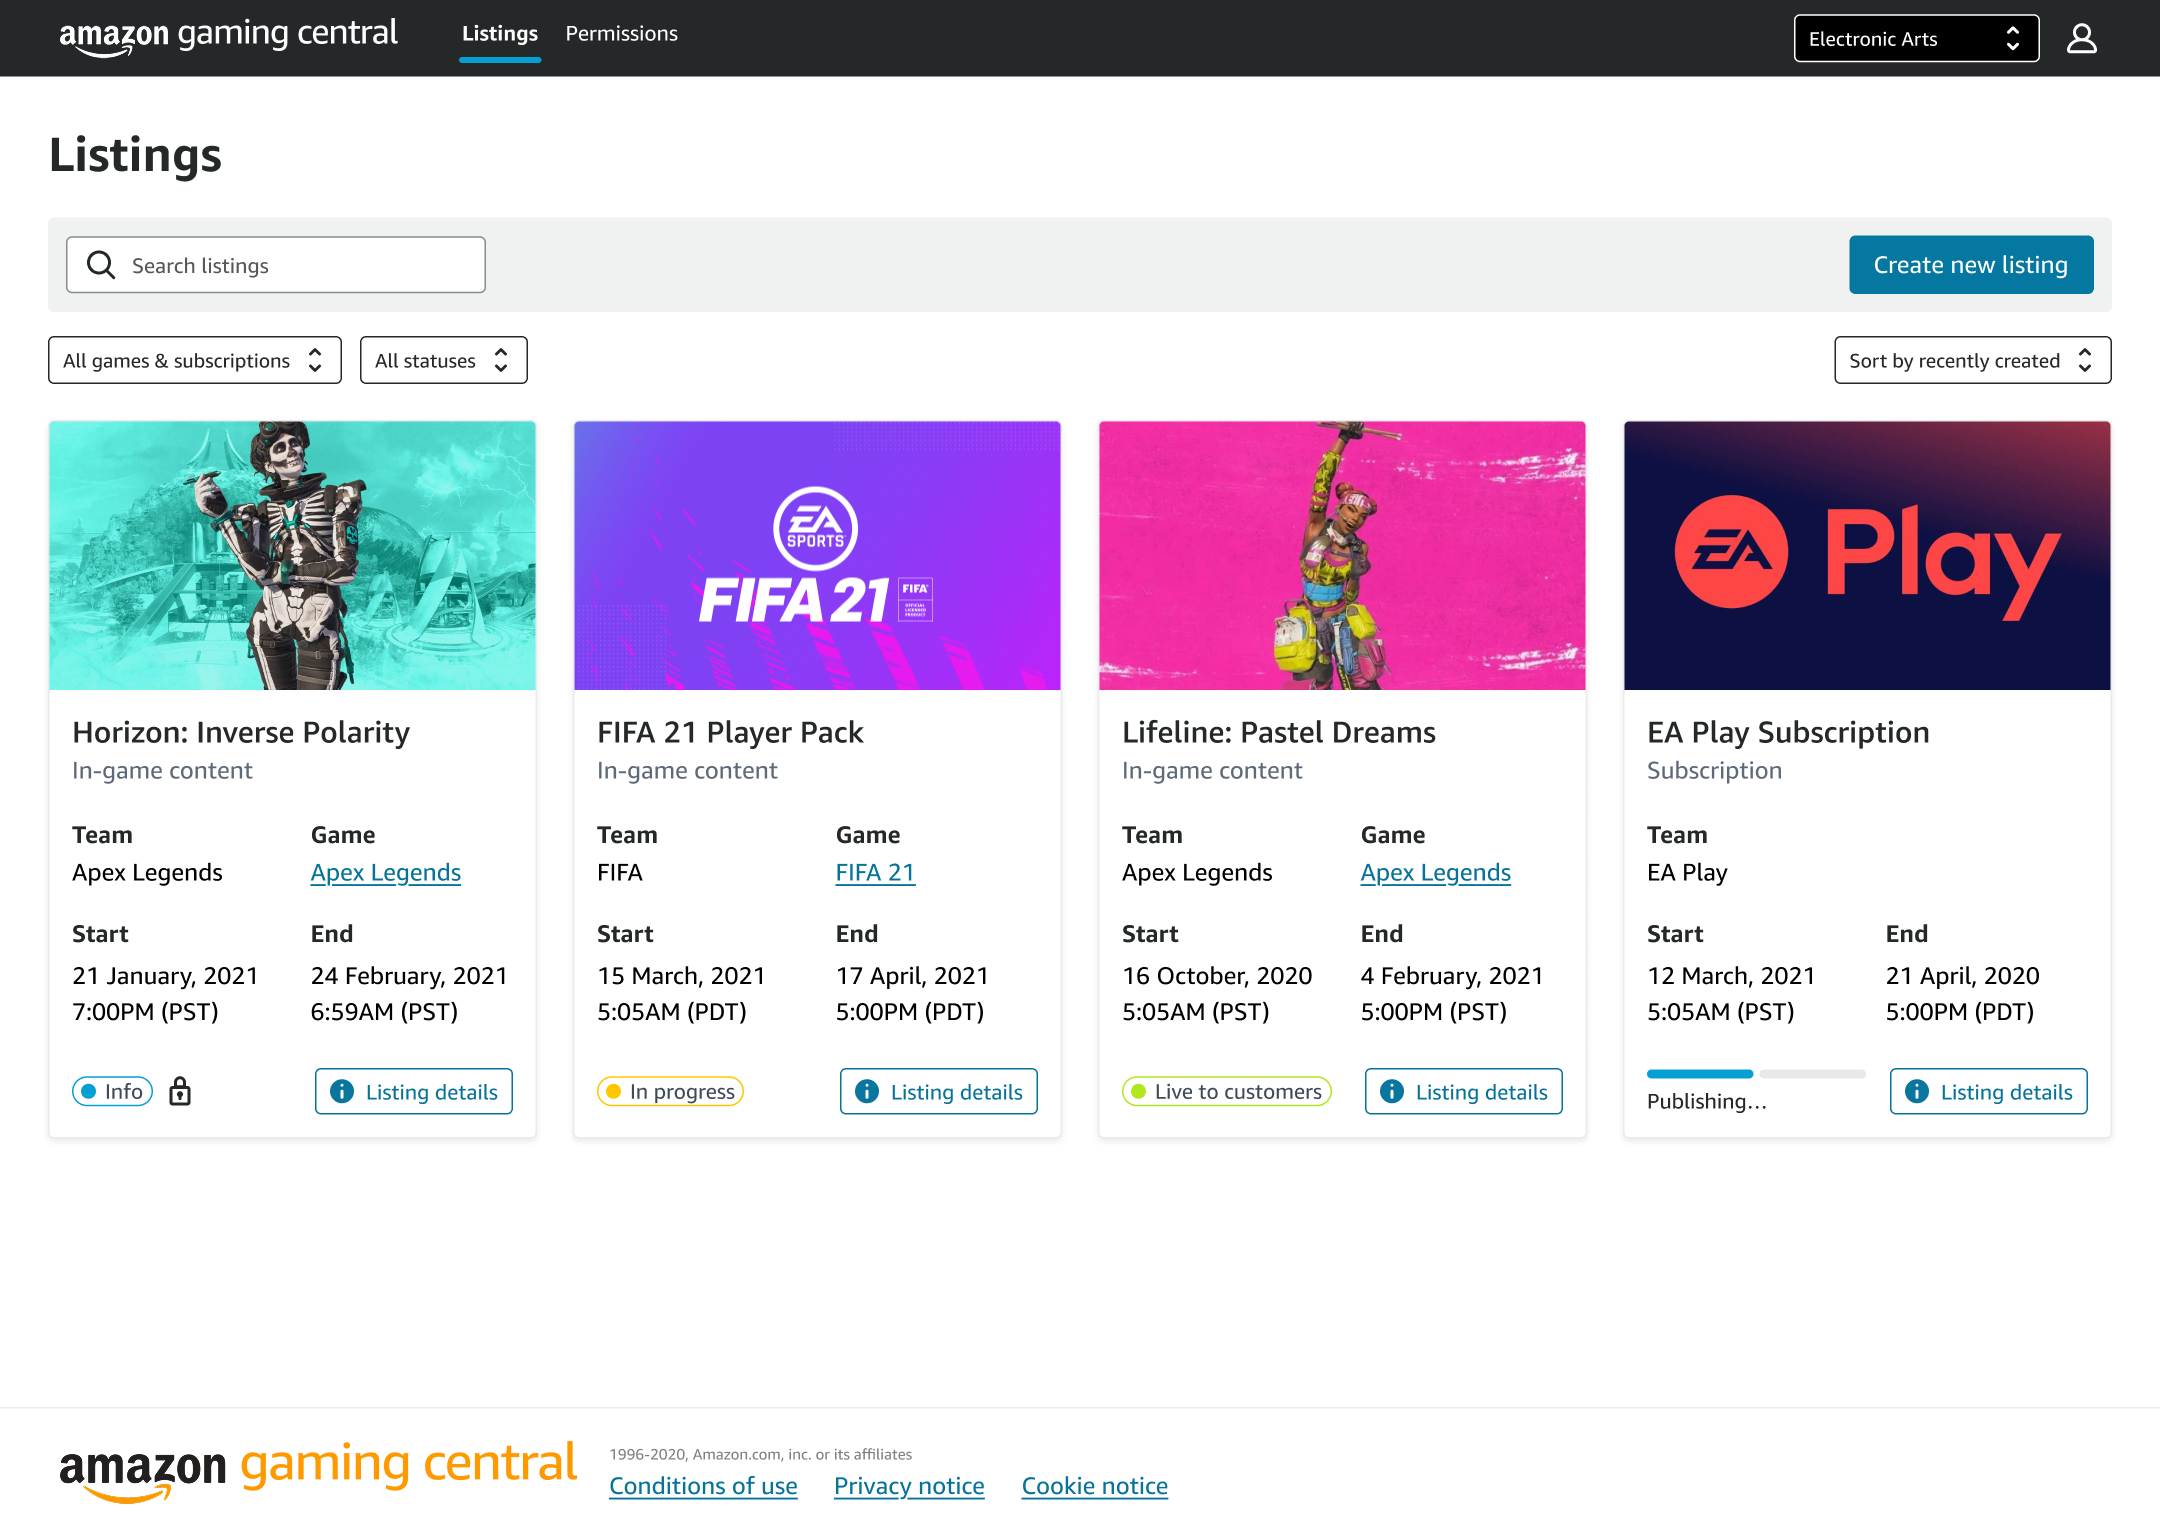The image size is (2160, 1536).
Task: Follow Apex Legends link on Lifeline card
Action: tap(1436, 873)
